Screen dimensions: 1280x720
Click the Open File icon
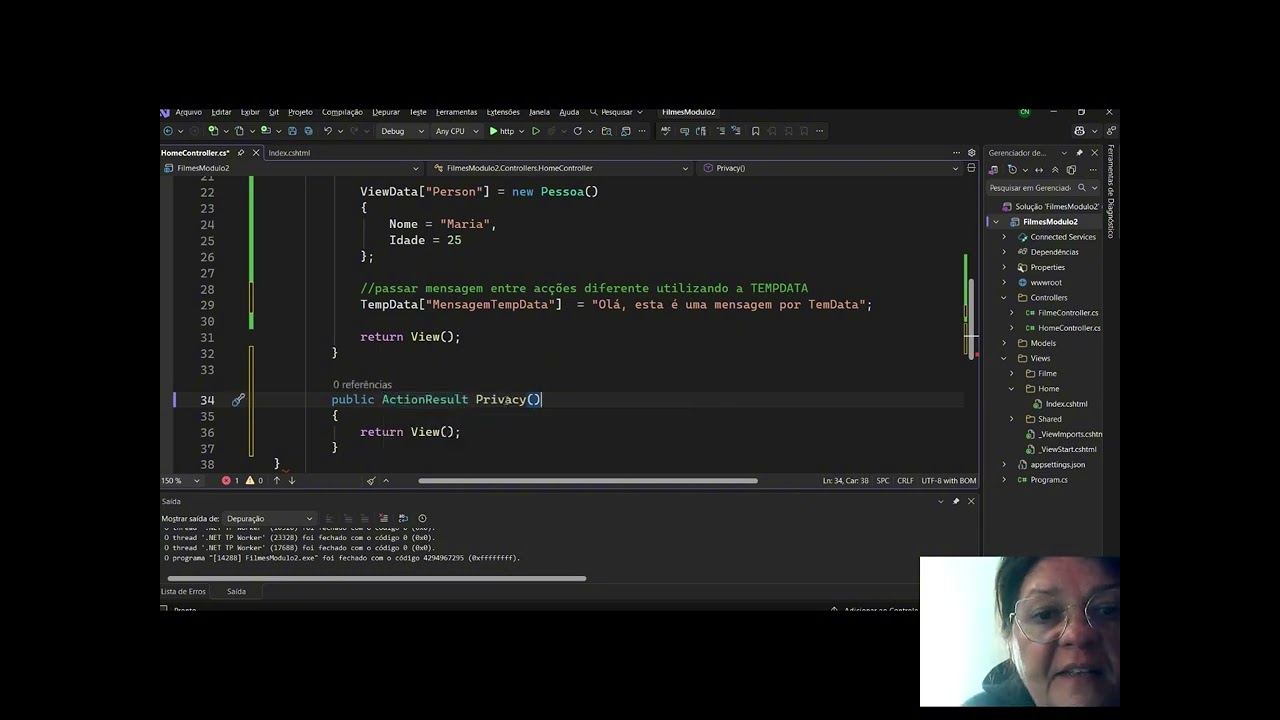(239, 131)
